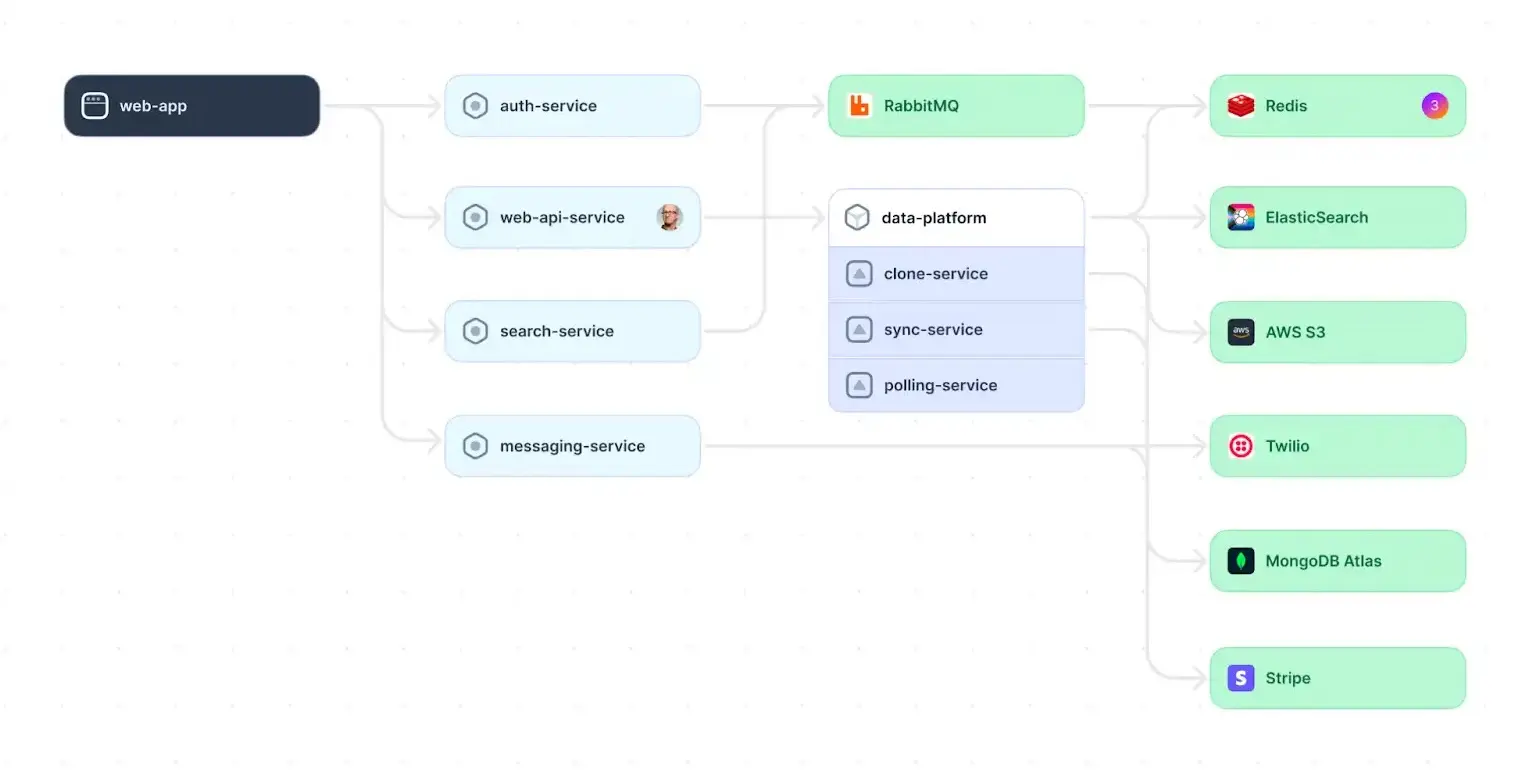The width and height of the screenshot is (1529, 776).
Task: Select the polling-service row in data-platform
Action: (956, 386)
